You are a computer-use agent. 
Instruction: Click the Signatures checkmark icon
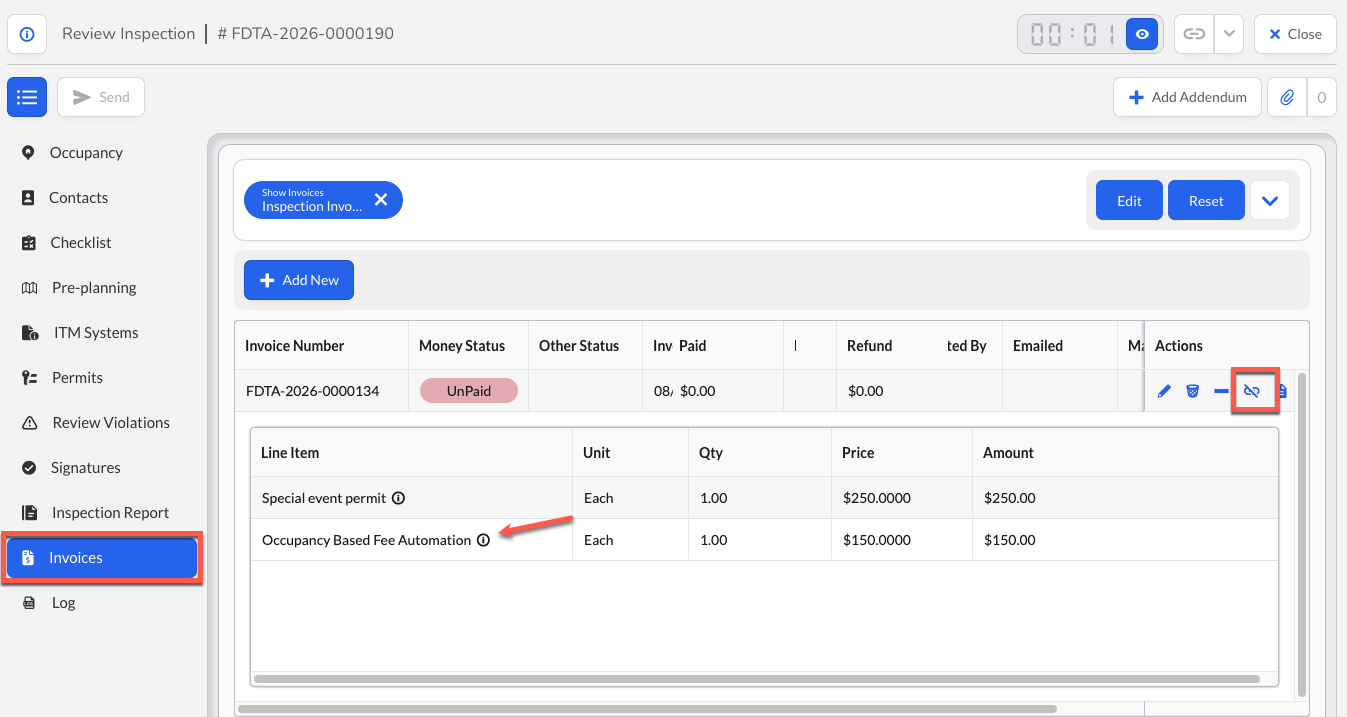pyautogui.click(x=29, y=467)
